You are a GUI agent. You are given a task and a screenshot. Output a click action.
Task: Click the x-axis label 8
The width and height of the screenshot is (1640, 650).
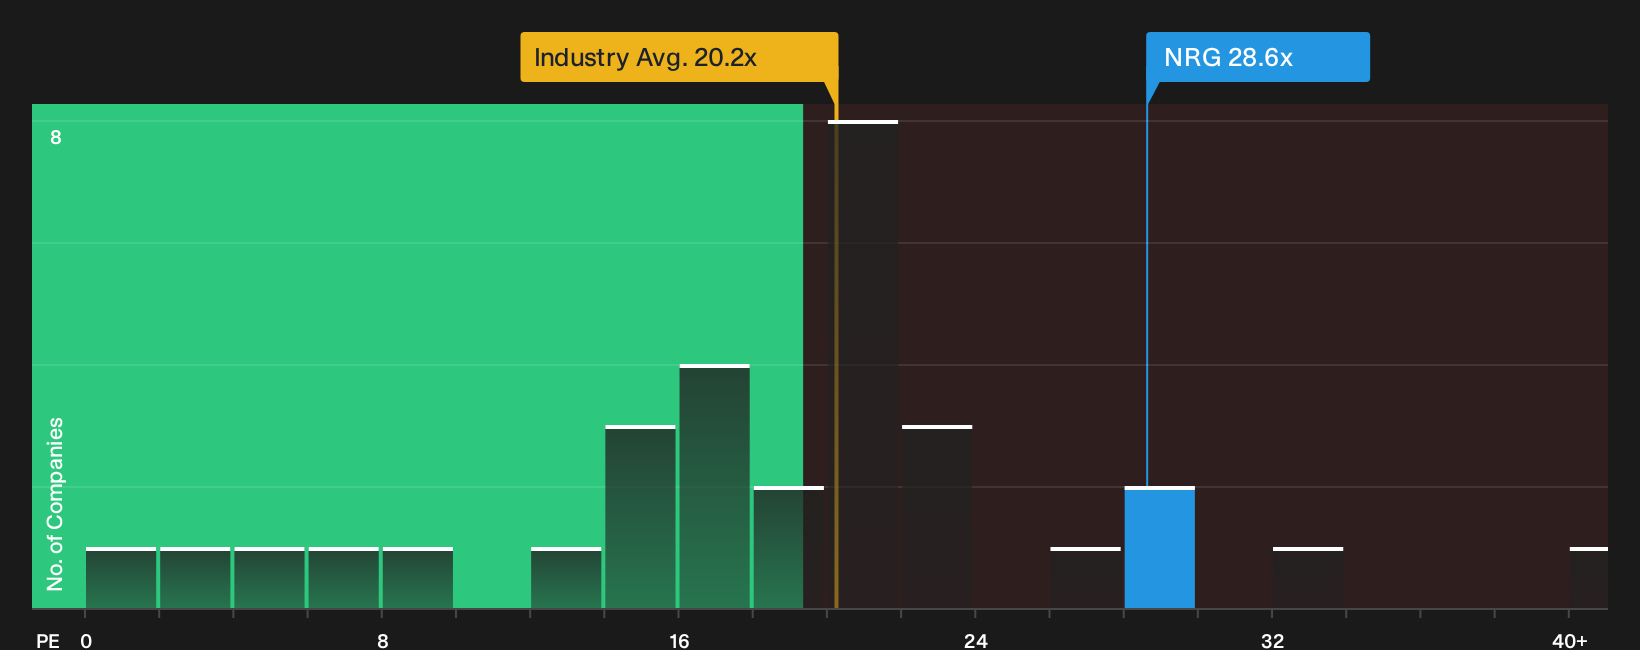pos(383,640)
